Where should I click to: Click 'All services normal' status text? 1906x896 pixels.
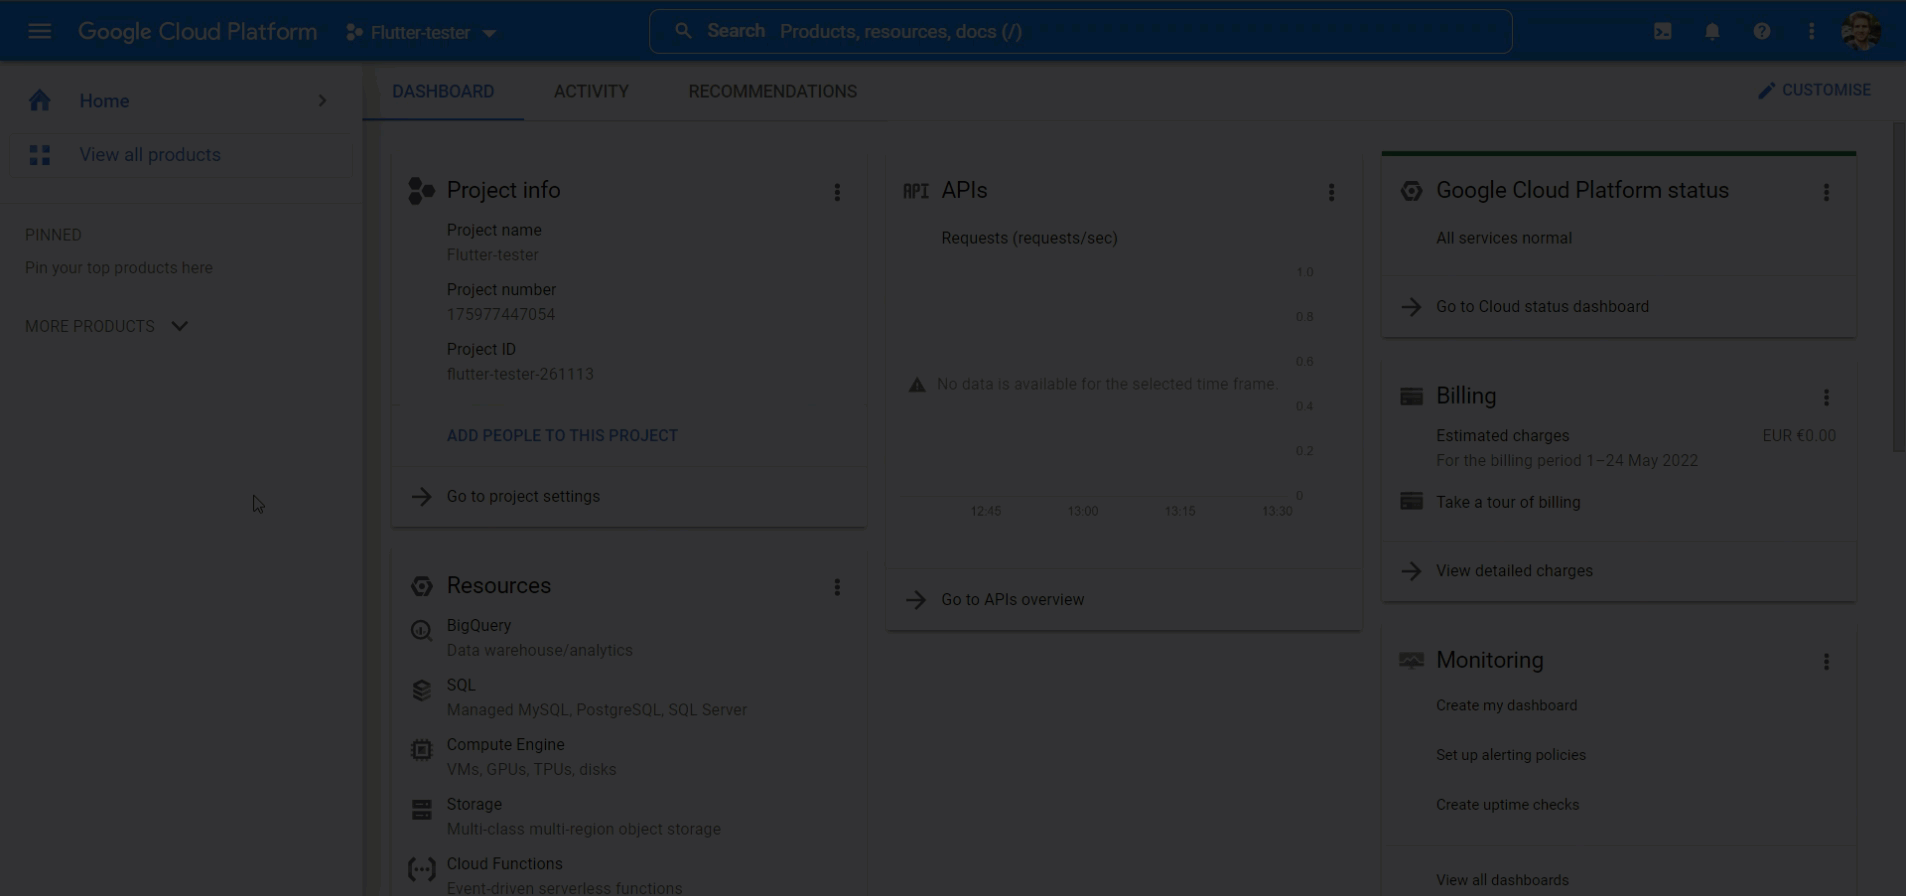pos(1503,238)
